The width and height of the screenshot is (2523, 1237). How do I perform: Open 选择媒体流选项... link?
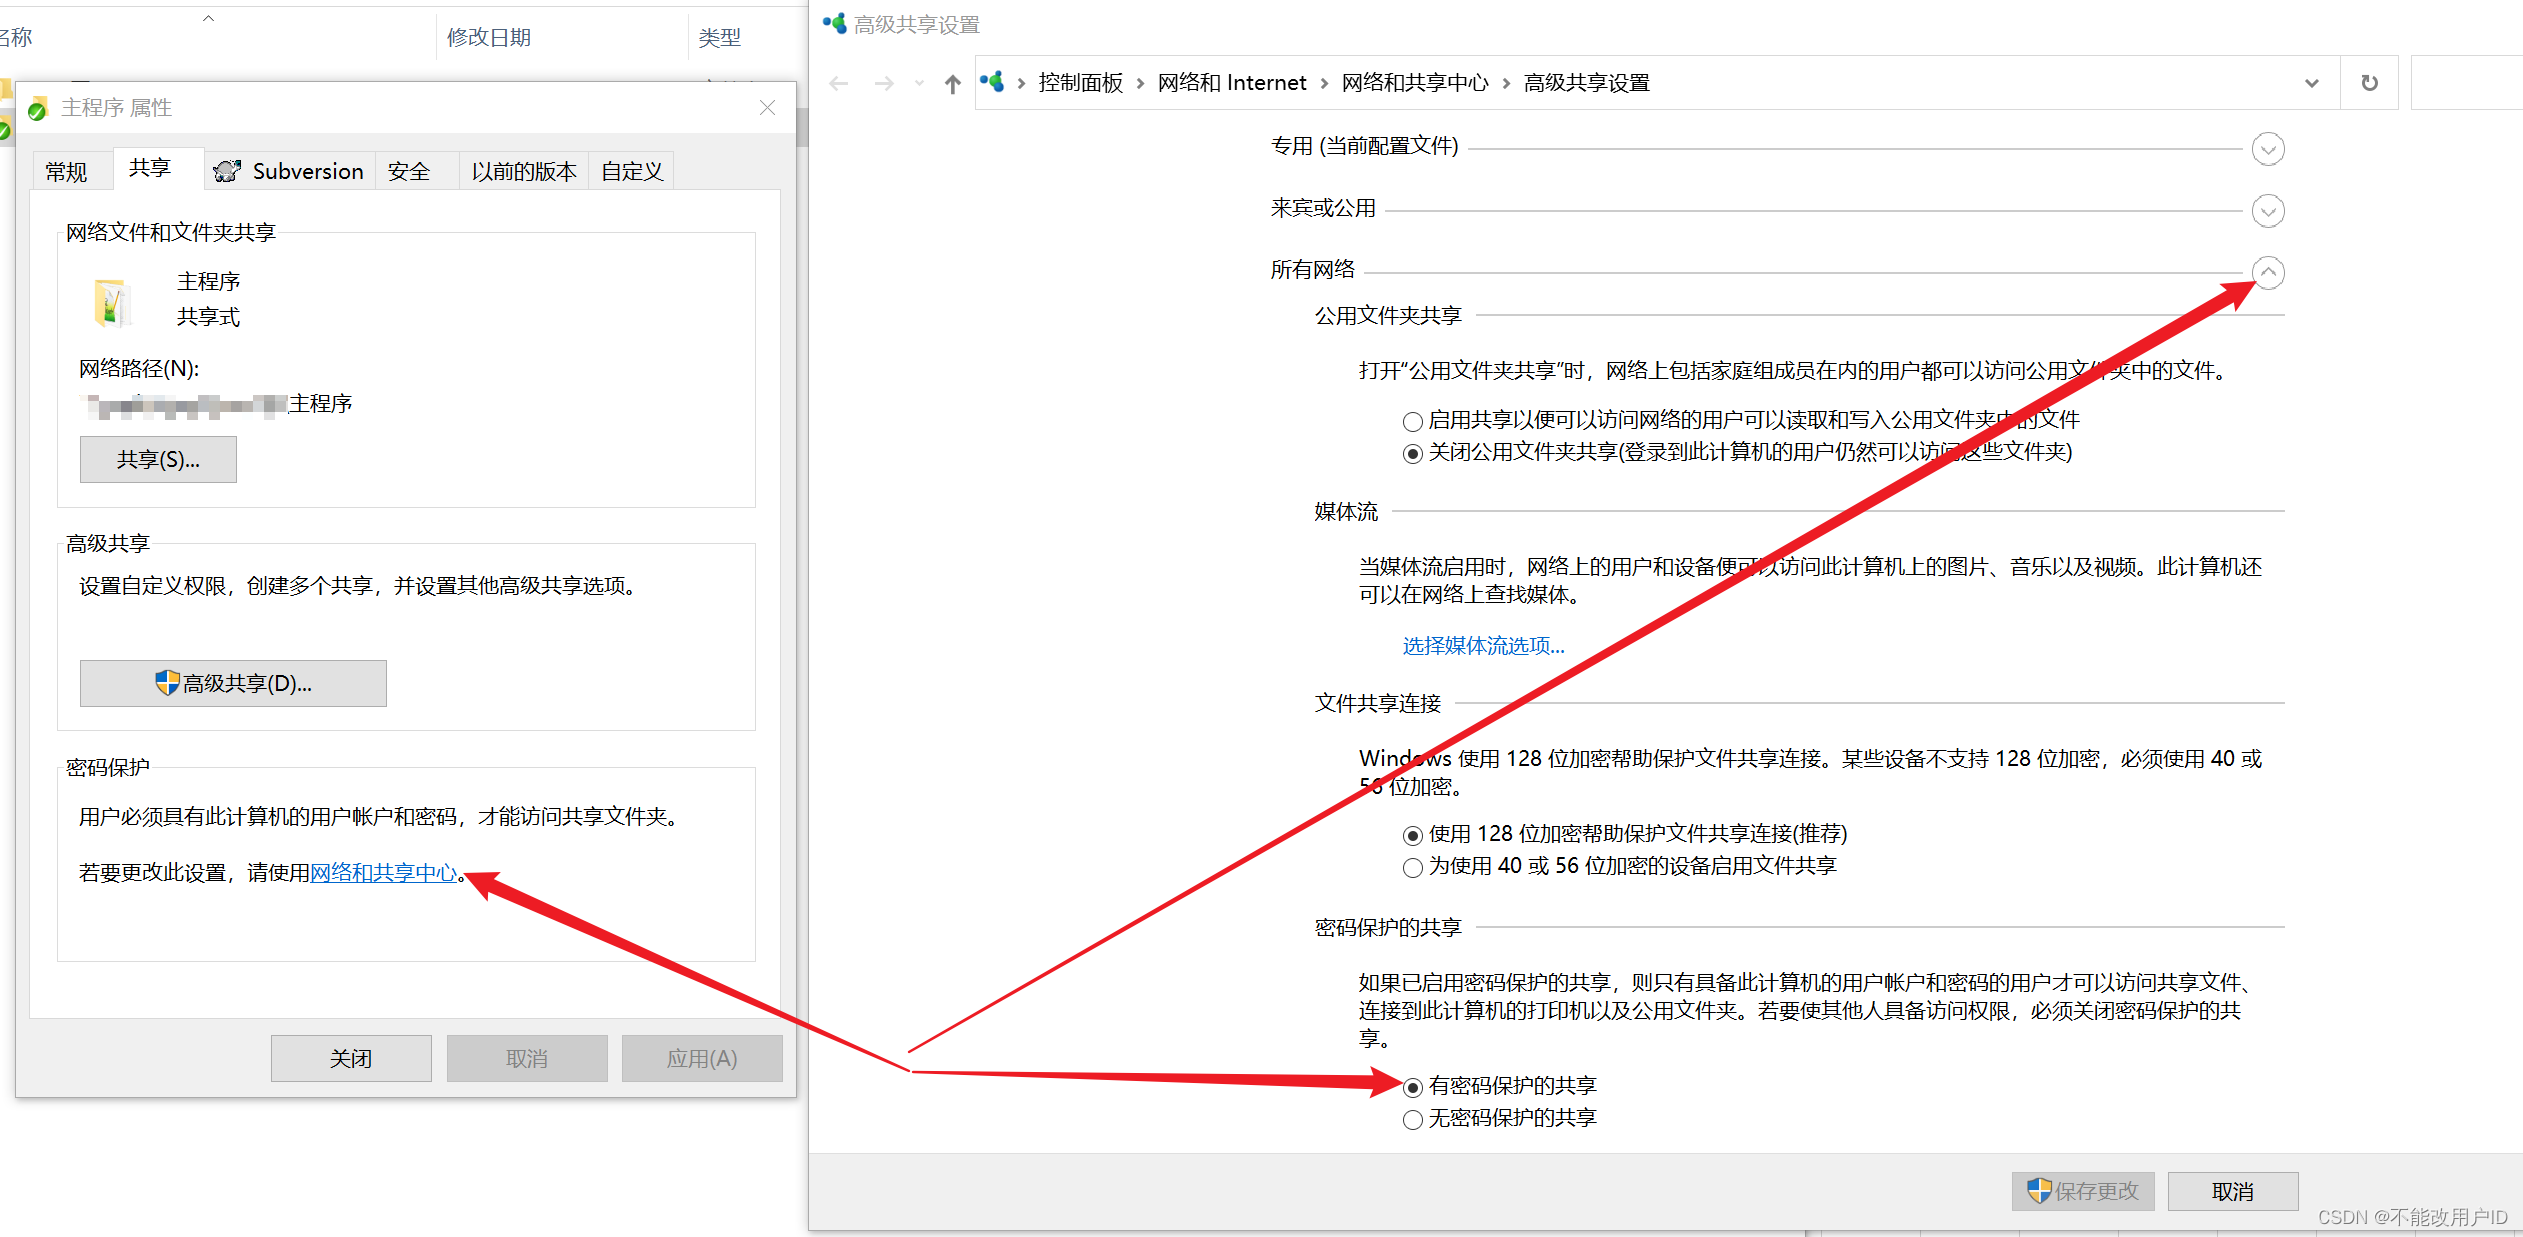click(1483, 645)
